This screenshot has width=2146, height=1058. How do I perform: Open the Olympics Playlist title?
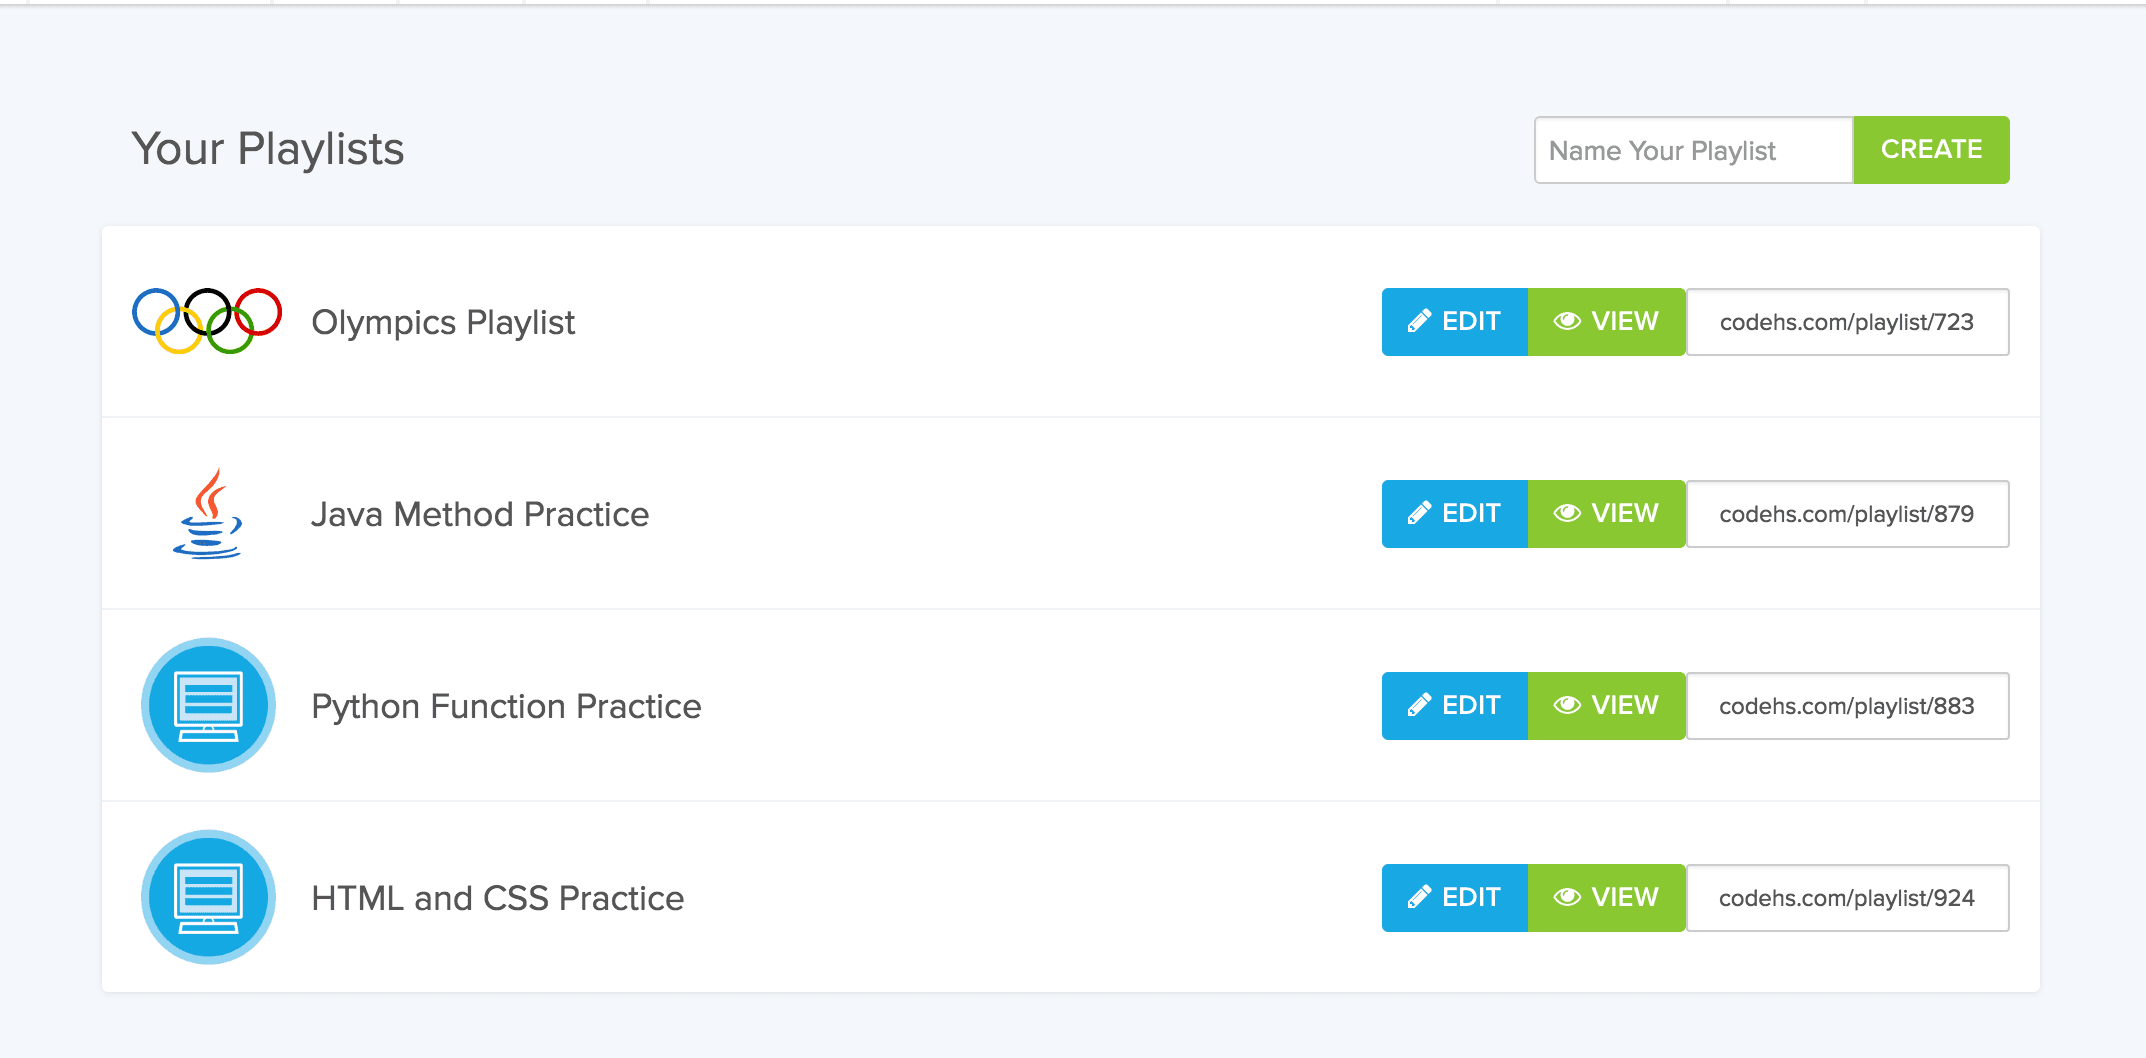pos(443,322)
